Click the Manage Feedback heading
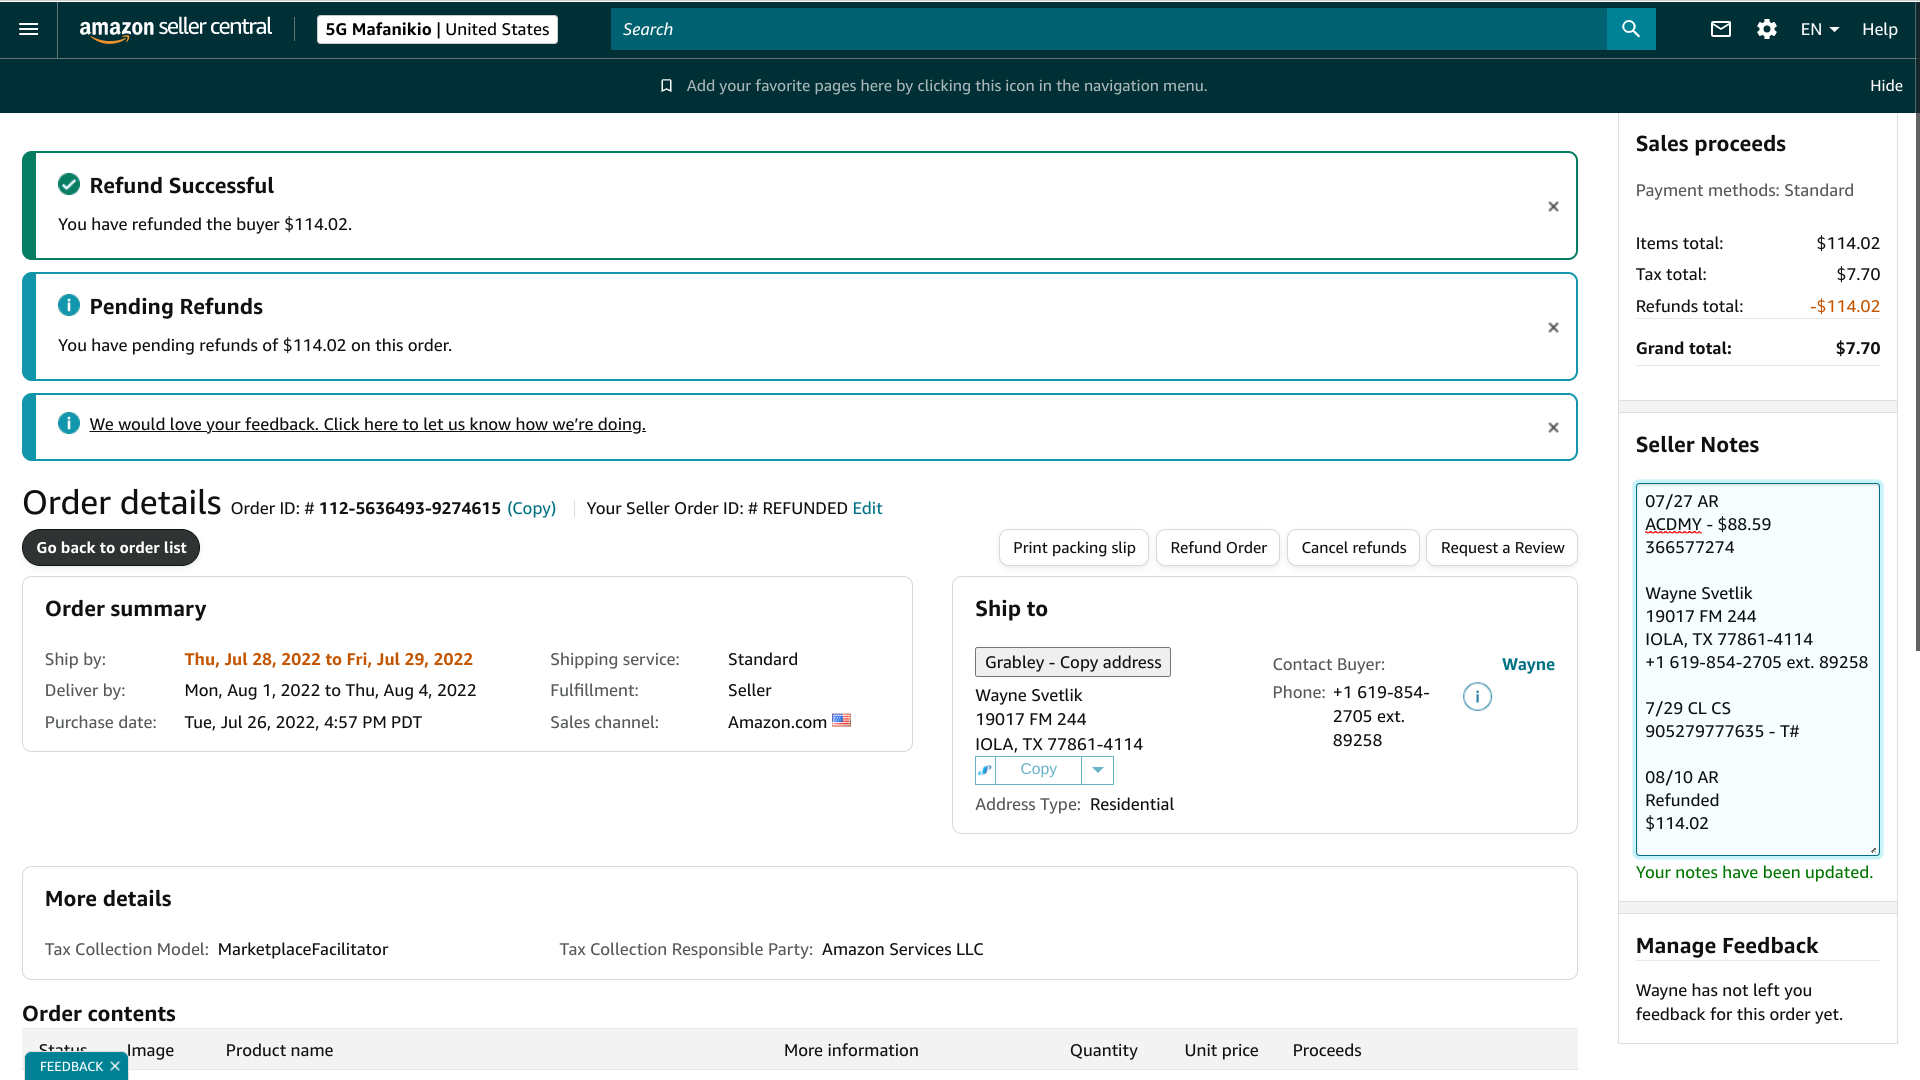Viewport: 1920px width, 1080px height. [x=1727, y=946]
